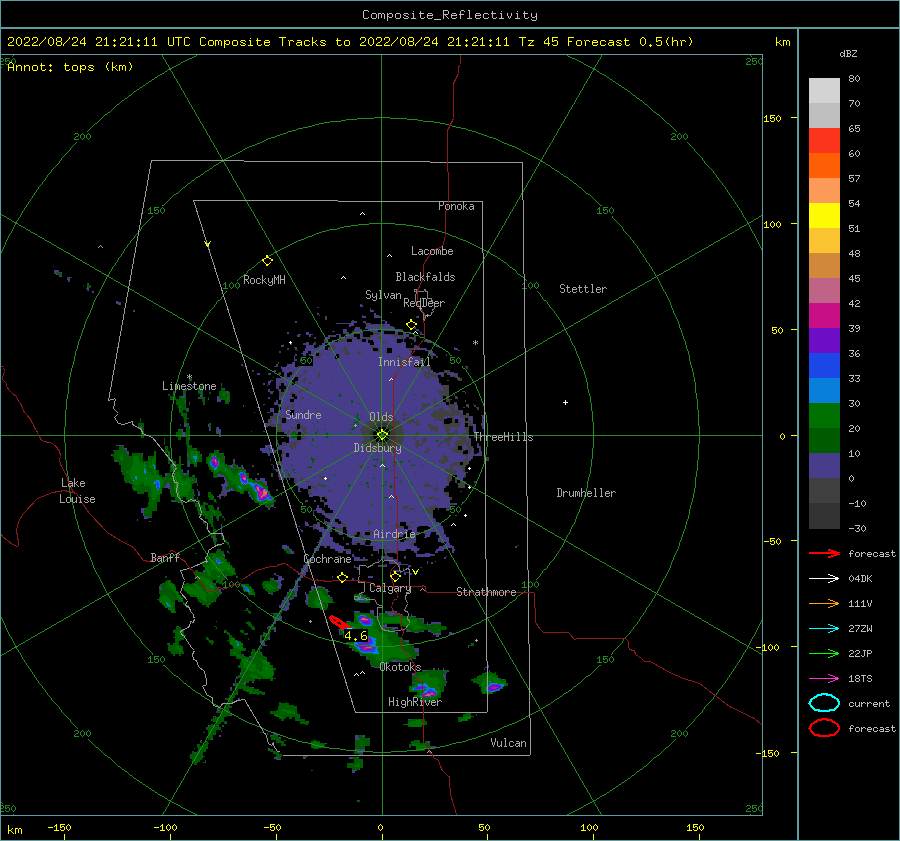
Task: Click the radar site marker at Olds
Action: (382, 435)
